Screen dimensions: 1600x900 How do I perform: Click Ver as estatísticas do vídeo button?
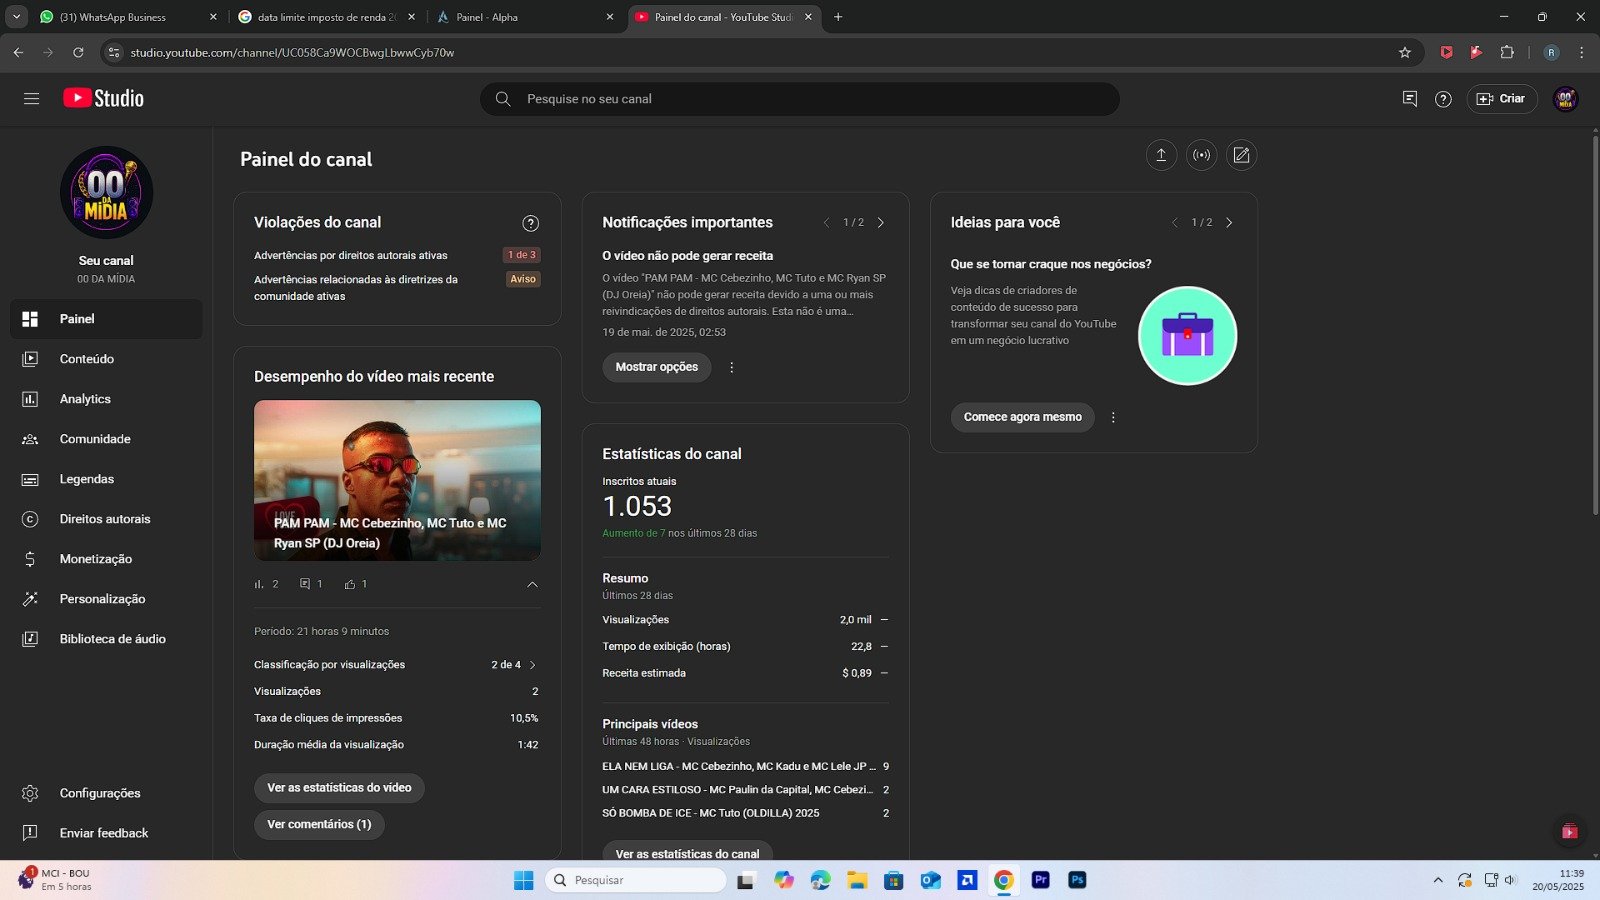coord(339,788)
